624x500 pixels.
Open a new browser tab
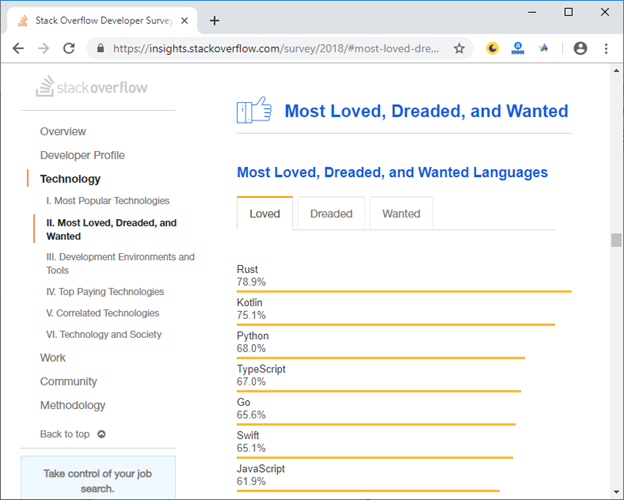click(214, 21)
